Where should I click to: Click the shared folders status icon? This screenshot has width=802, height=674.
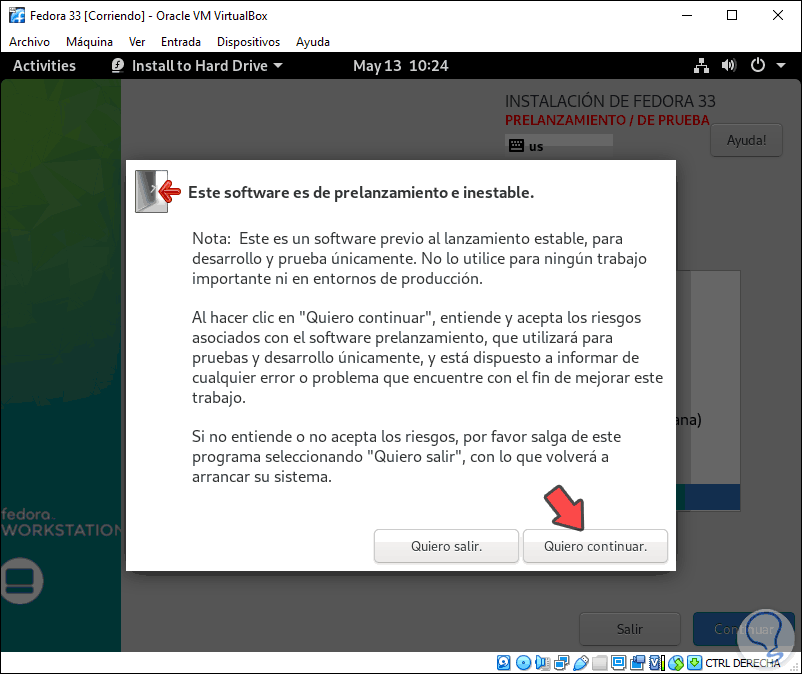tap(599, 663)
